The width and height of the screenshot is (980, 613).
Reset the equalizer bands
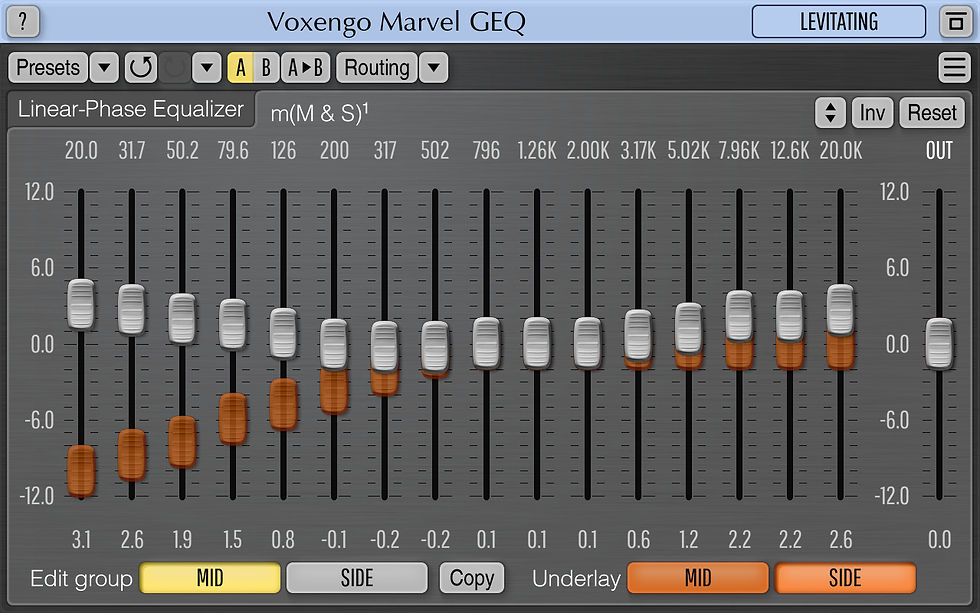point(932,113)
